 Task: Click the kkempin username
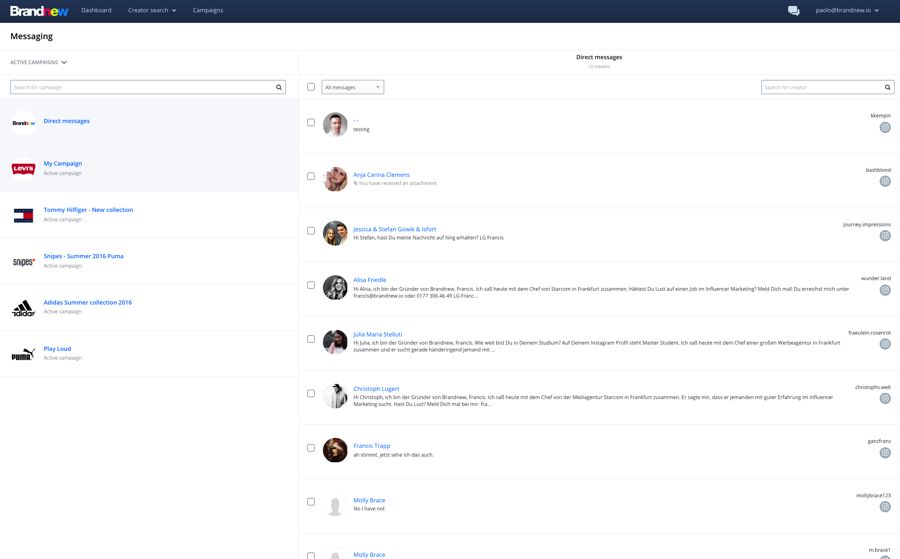(880, 115)
